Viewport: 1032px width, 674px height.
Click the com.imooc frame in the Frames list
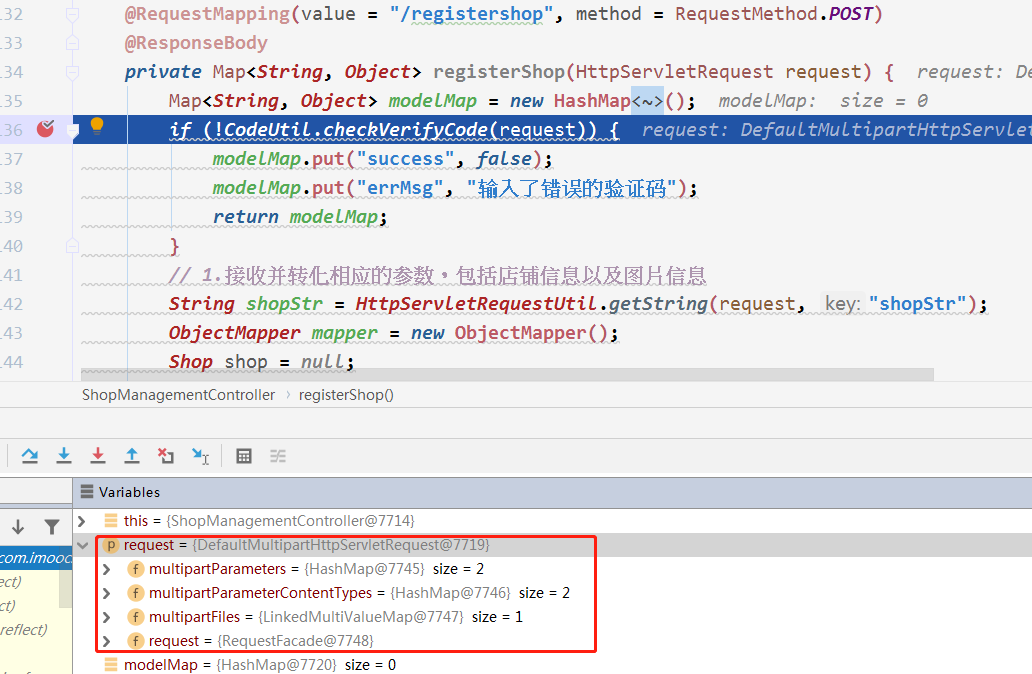point(36,557)
